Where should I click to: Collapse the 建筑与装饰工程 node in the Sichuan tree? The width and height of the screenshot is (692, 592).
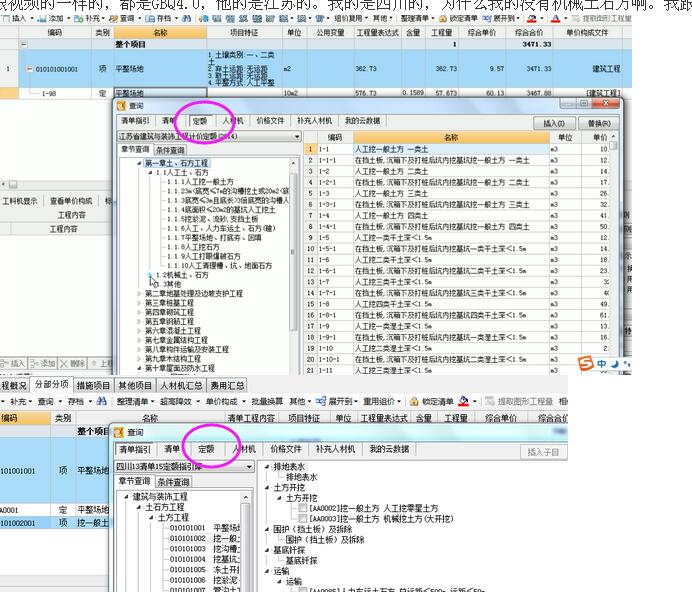tap(127, 497)
